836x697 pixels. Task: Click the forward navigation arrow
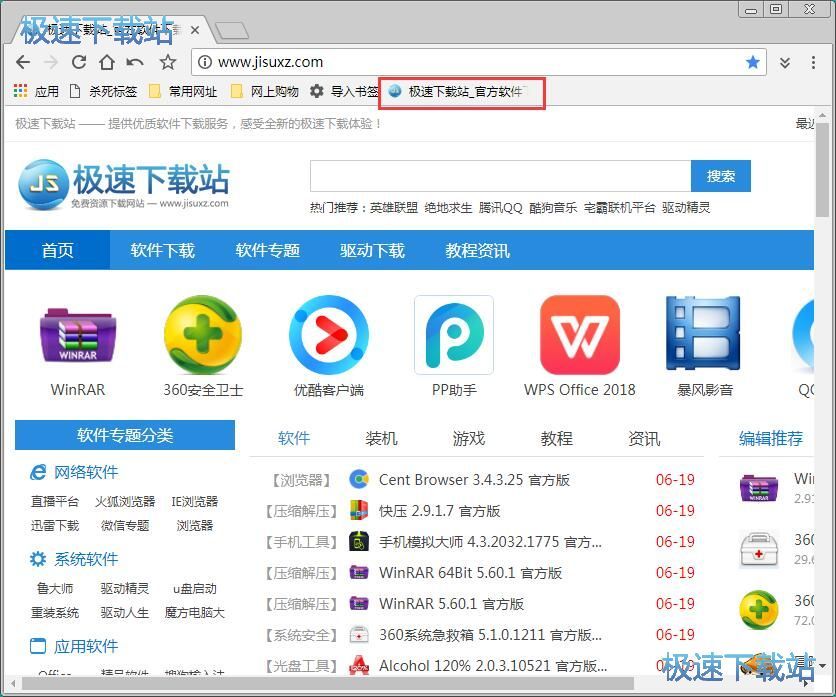(x=51, y=62)
